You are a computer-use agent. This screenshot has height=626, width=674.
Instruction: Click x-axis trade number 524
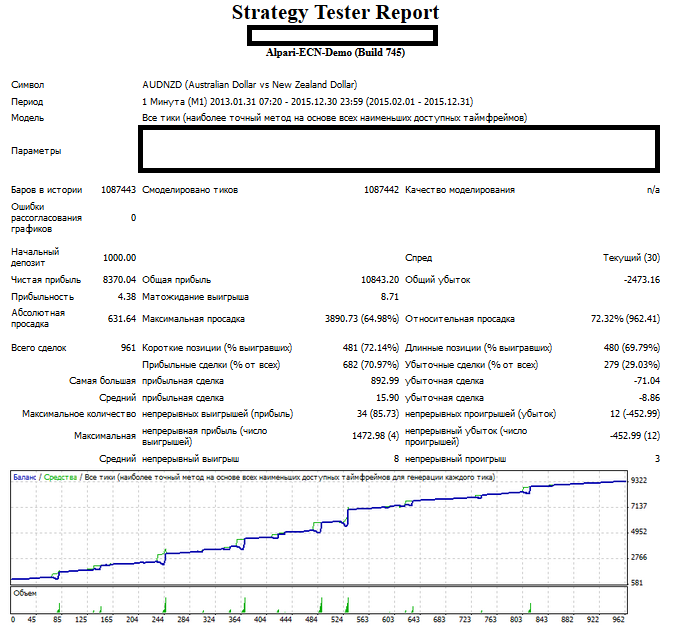click(337, 620)
